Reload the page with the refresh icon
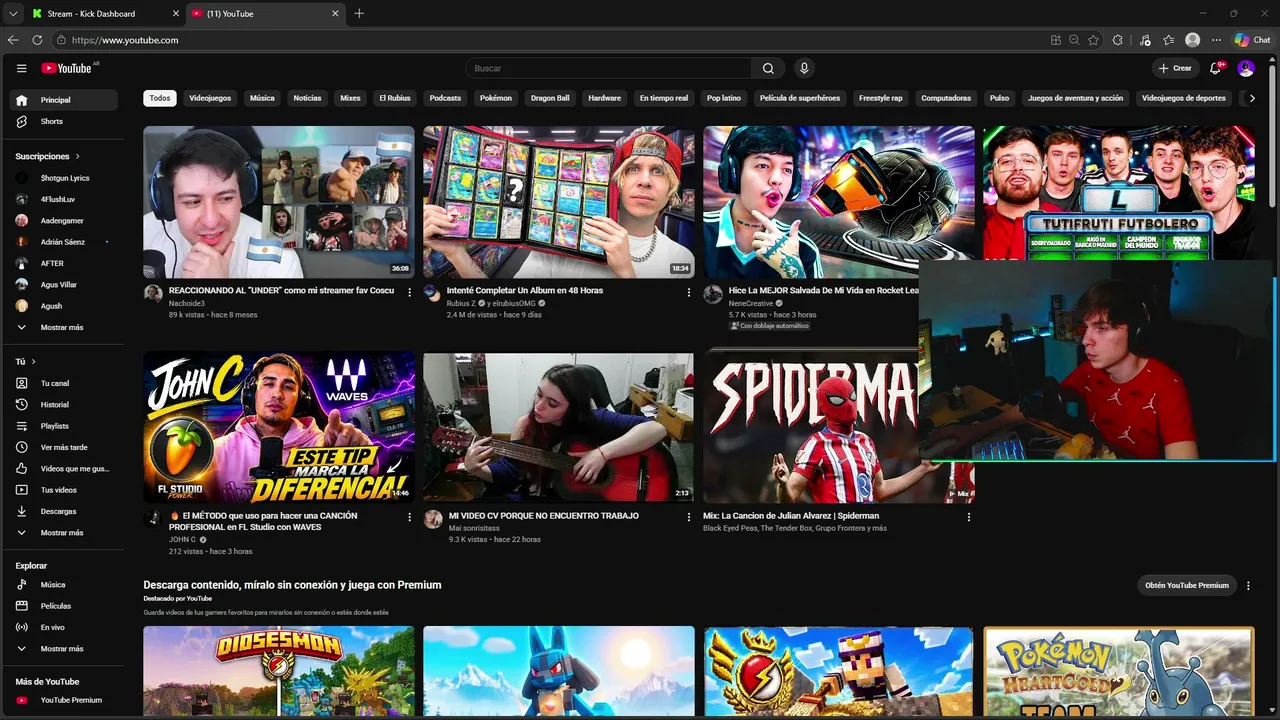 pyautogui.click(x=37, y=40)
